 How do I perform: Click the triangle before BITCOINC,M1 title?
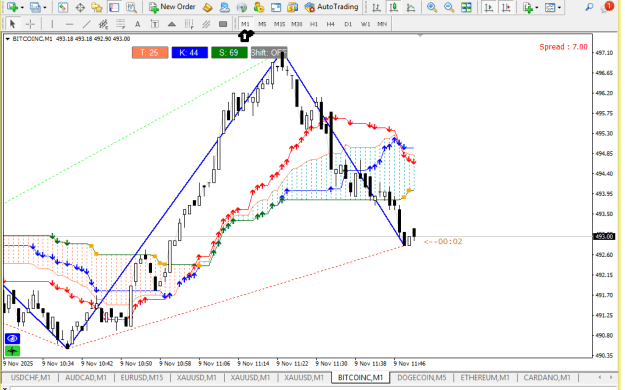pos(8,39)
